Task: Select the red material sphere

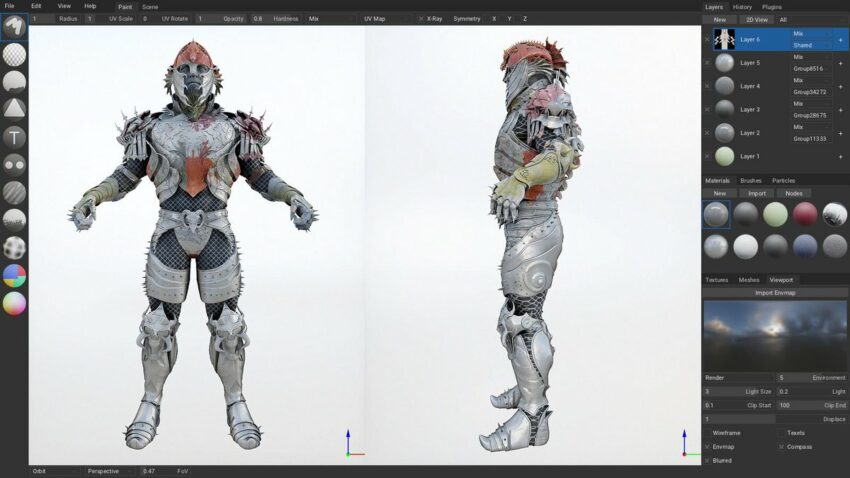Action: click(805, 214)
